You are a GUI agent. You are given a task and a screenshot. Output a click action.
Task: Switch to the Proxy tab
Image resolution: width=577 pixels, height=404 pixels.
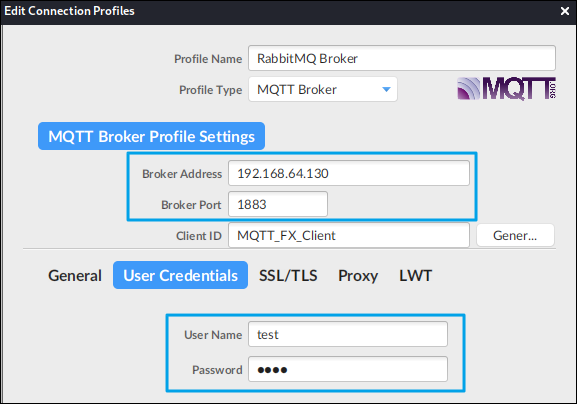pos(358,276)
